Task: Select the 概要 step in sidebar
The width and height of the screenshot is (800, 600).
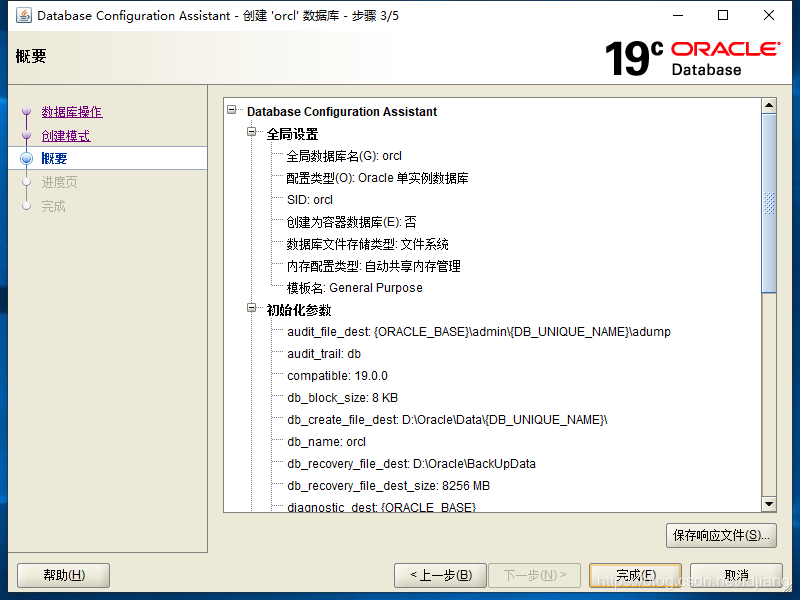Action: (x=54, y=159)
